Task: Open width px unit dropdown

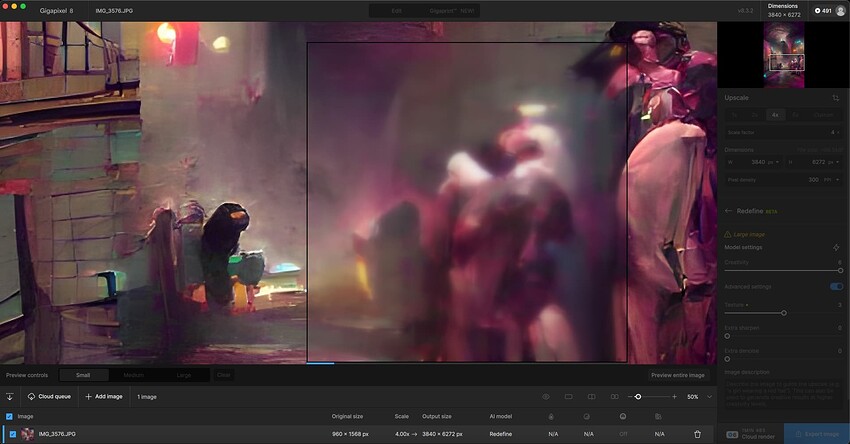Action: click(774, 162)
